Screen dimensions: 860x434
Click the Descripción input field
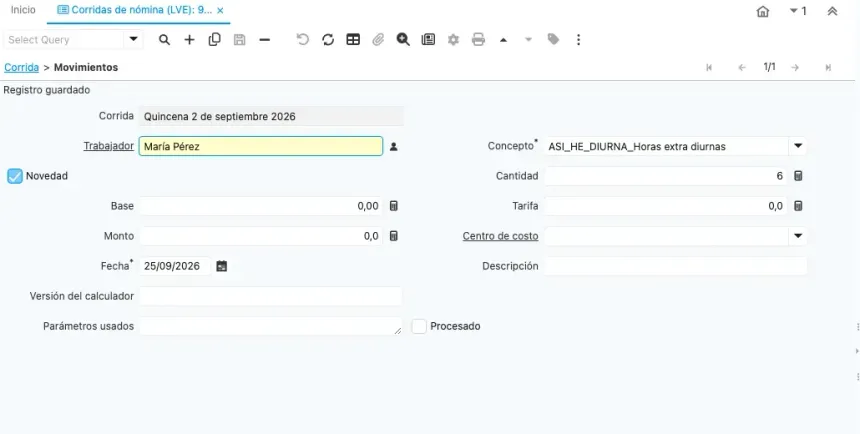(x=676, y=266)
